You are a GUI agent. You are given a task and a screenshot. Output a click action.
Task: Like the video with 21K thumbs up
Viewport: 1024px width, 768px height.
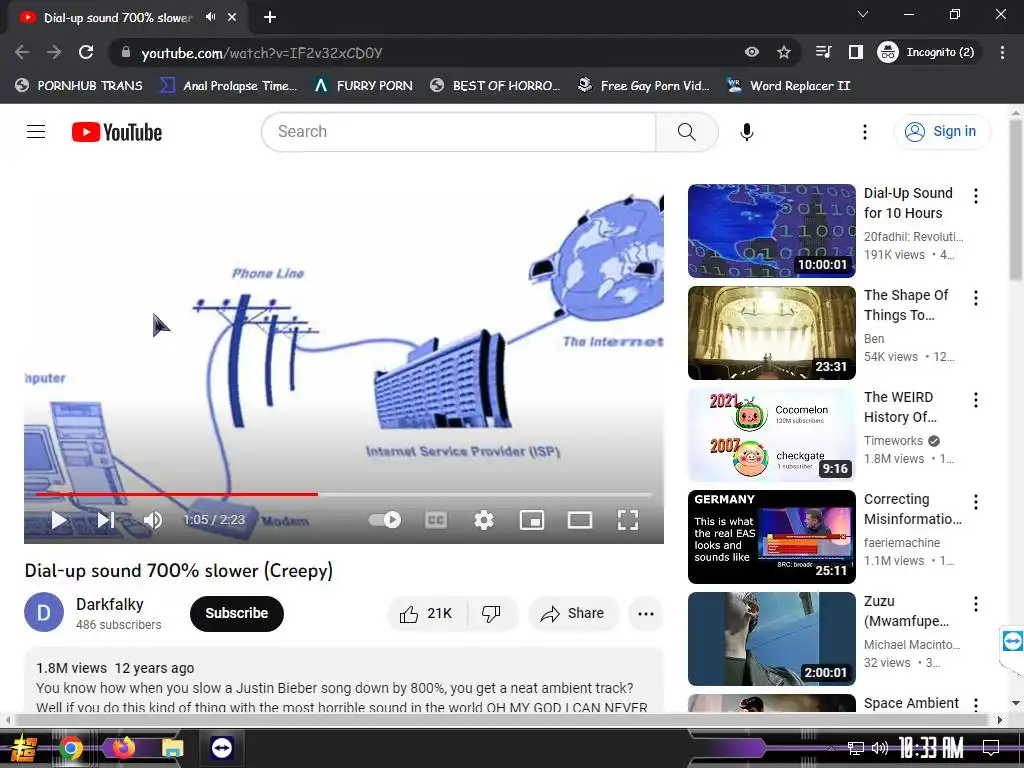click(427, 613)
